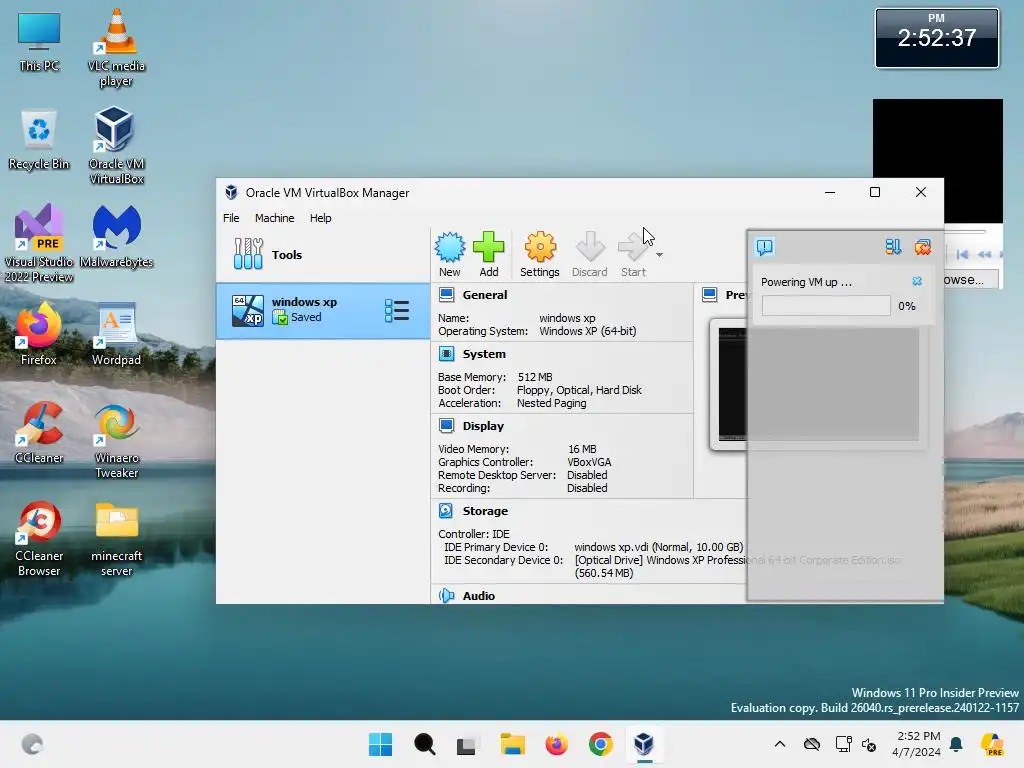1024x768 pixels.
Task: Click the '512 MB' base memory value
Action: click(535, 377)
